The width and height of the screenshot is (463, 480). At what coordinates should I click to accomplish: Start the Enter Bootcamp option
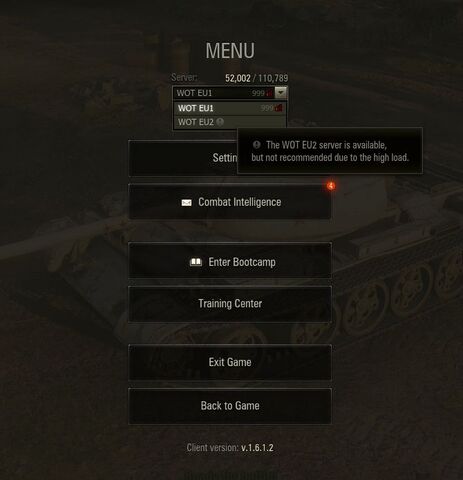pos(230,261)
